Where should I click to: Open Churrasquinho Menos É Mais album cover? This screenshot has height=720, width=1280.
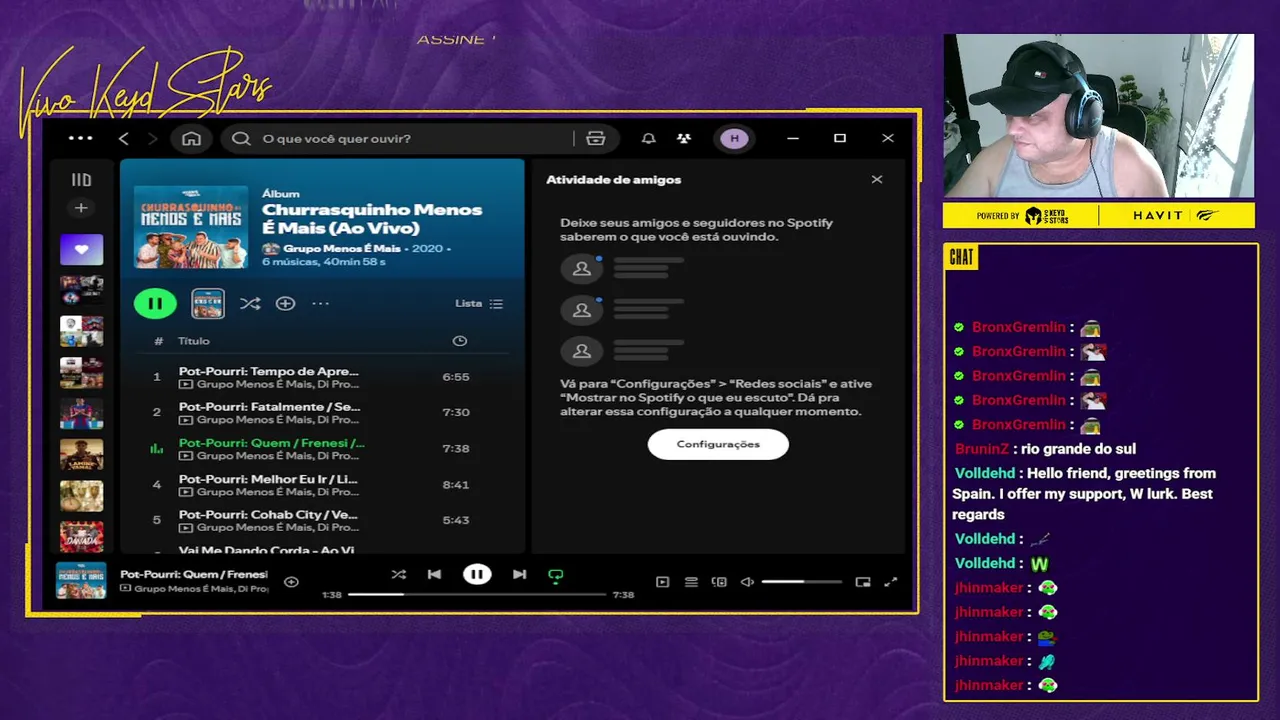[x=191, y=226]
